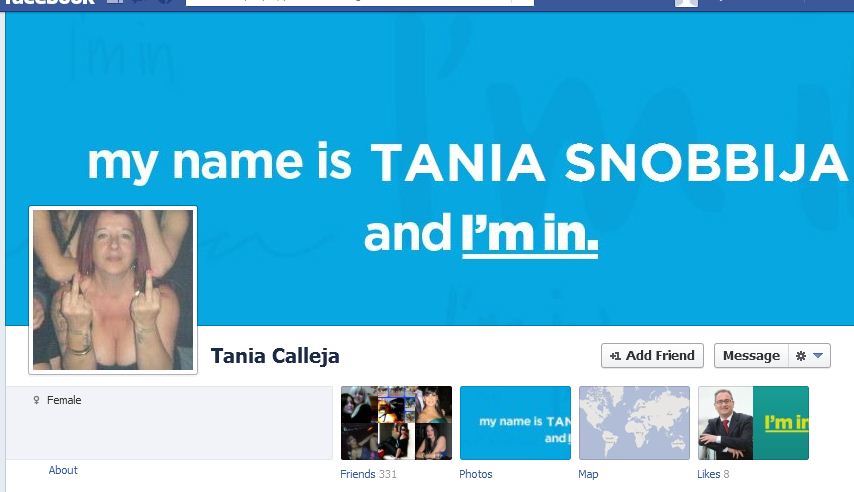This screenshot has width=854, height=492.
Task: Open the Likes thumbnail with suited man
Action: [753, 423]
